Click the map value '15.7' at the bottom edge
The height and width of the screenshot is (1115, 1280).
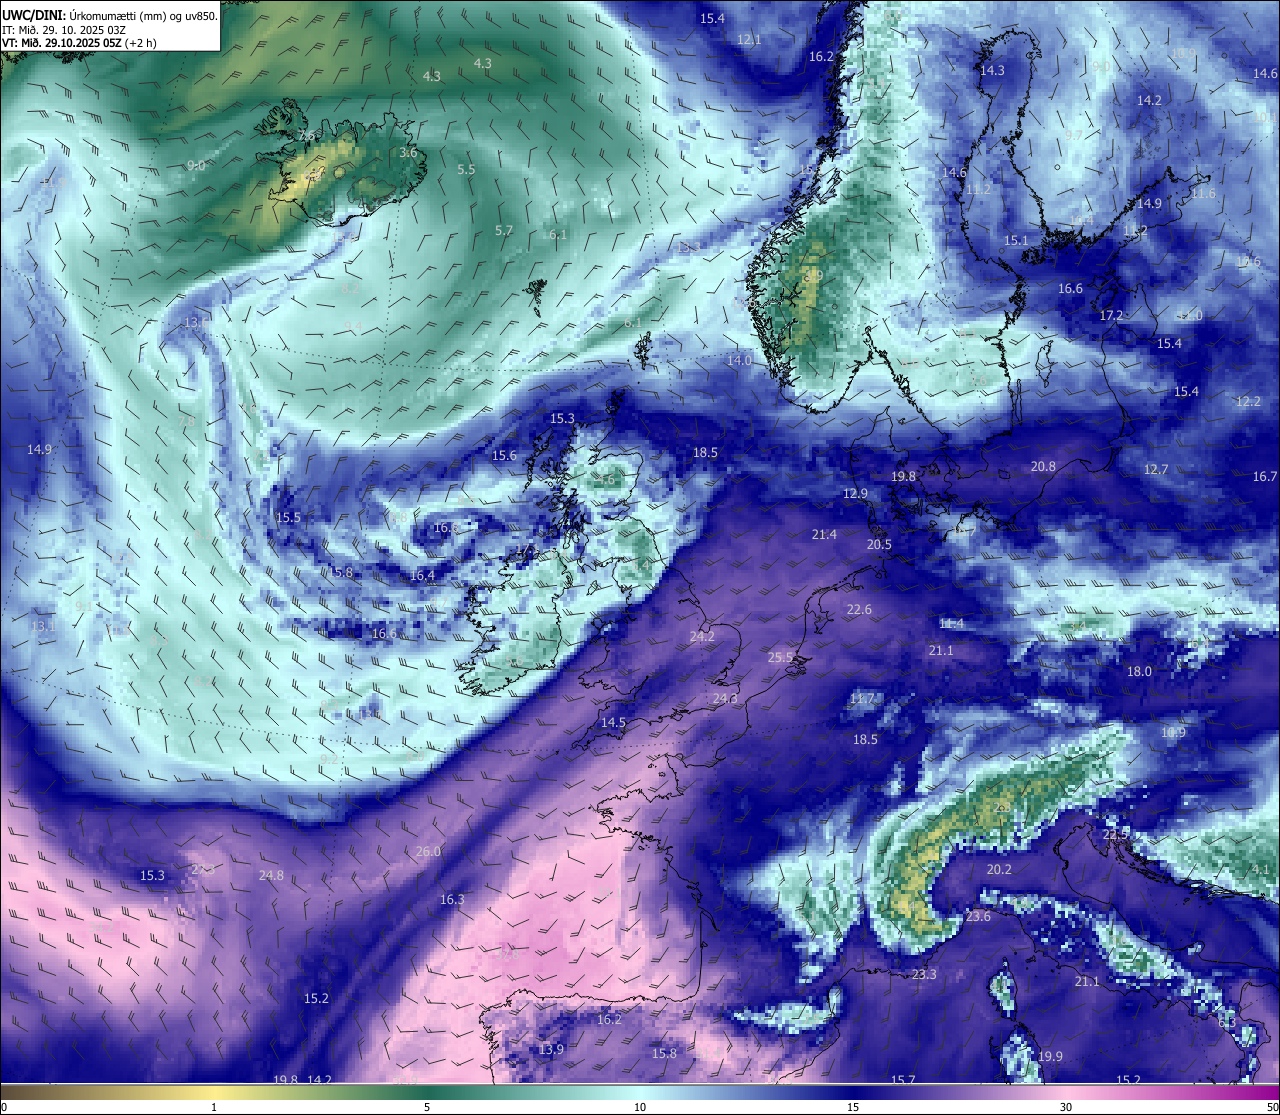pyautogui.click(x=903, y=1080)
